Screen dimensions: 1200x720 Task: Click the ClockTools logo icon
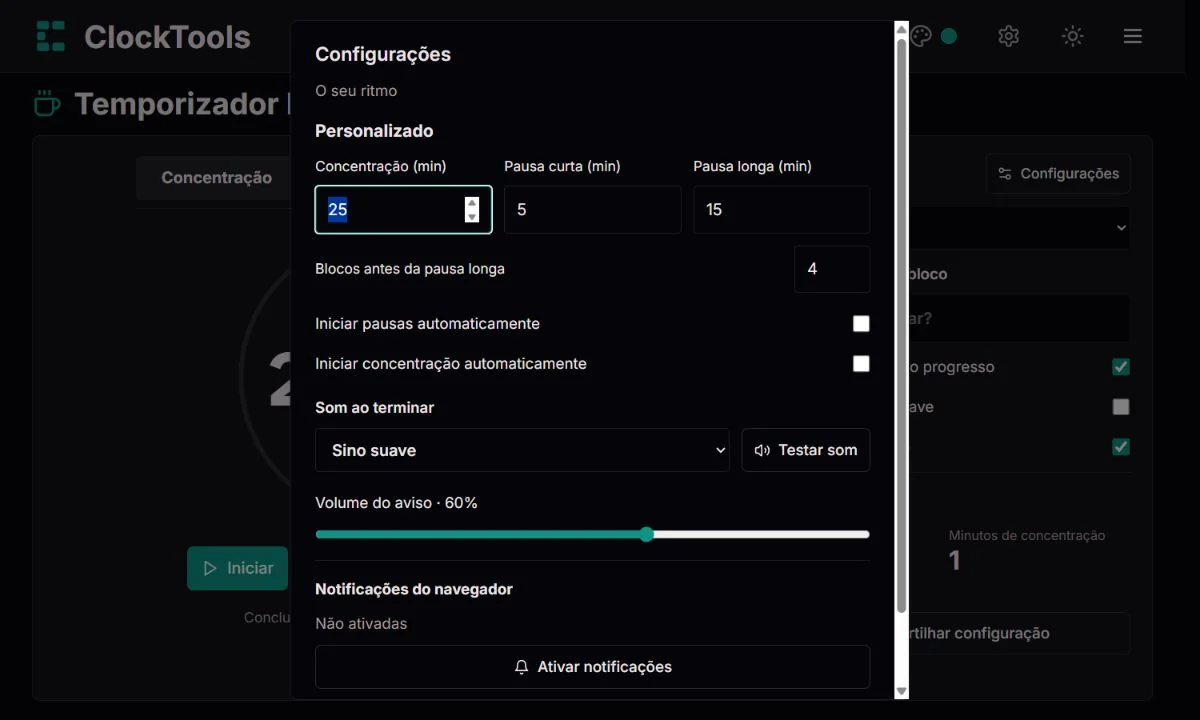50,36
